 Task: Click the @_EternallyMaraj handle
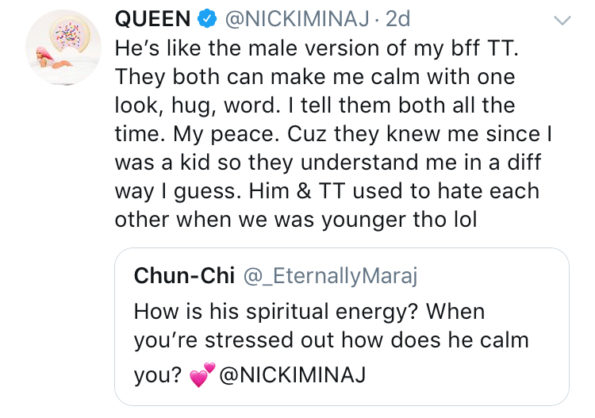point(330,276)
